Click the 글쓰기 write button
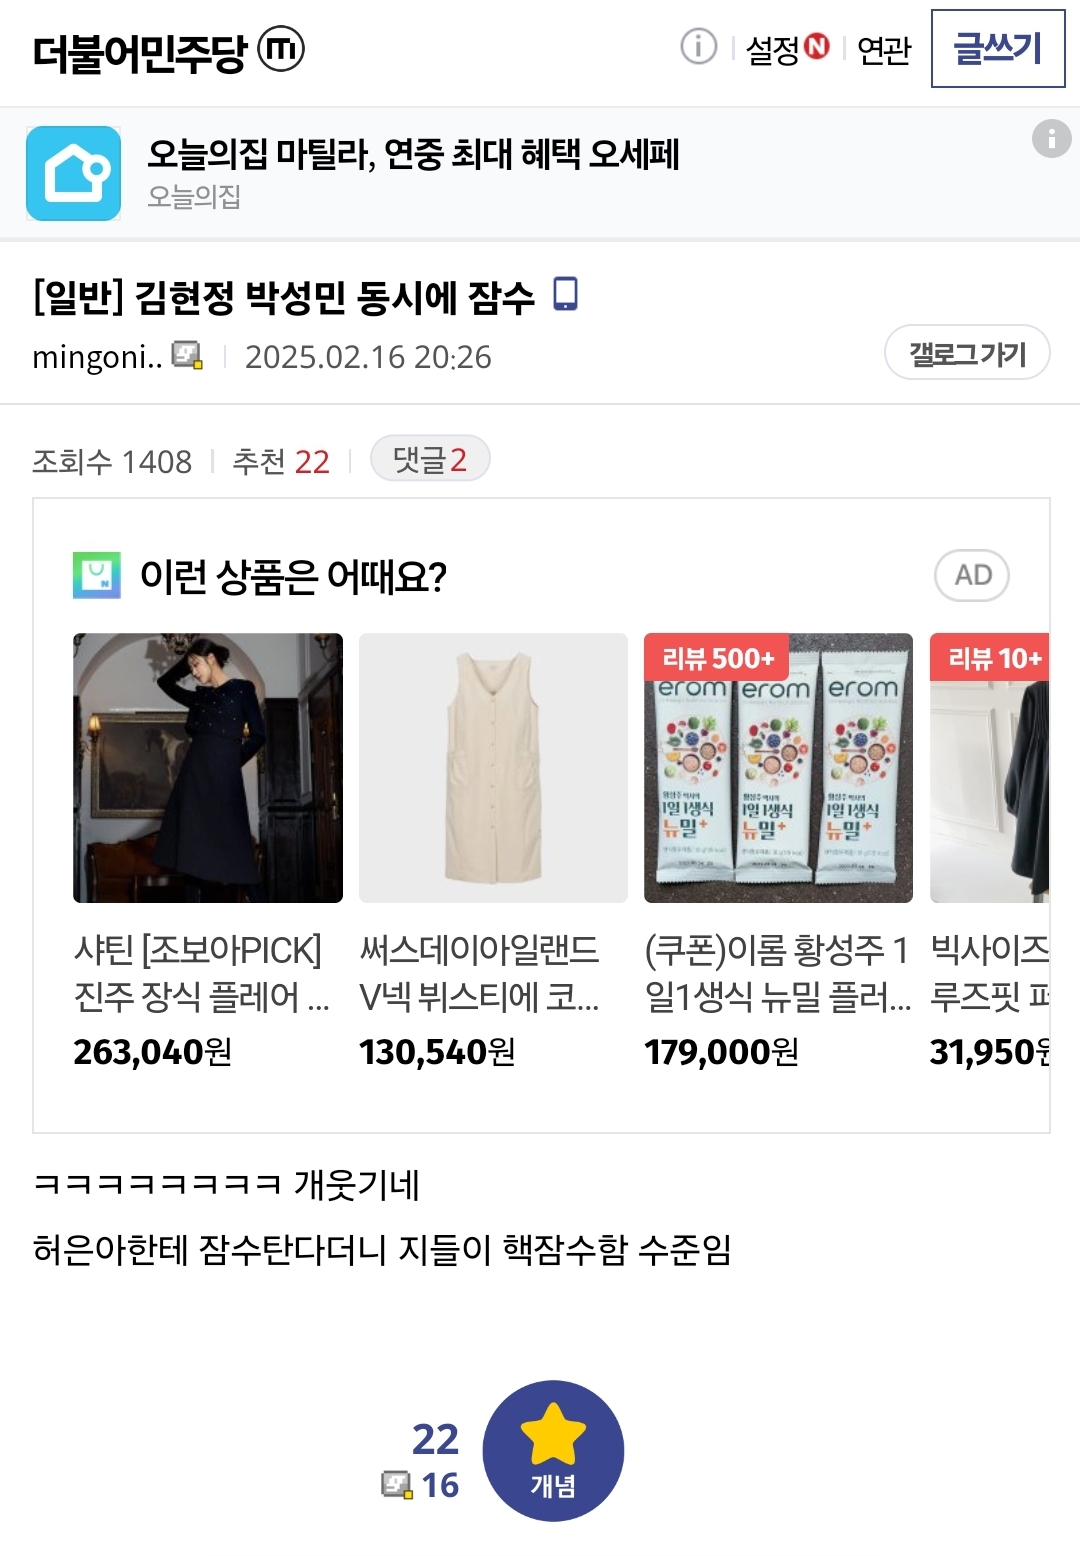The width and height of the screenshot is (1080, 1556). tap(998, 49)
